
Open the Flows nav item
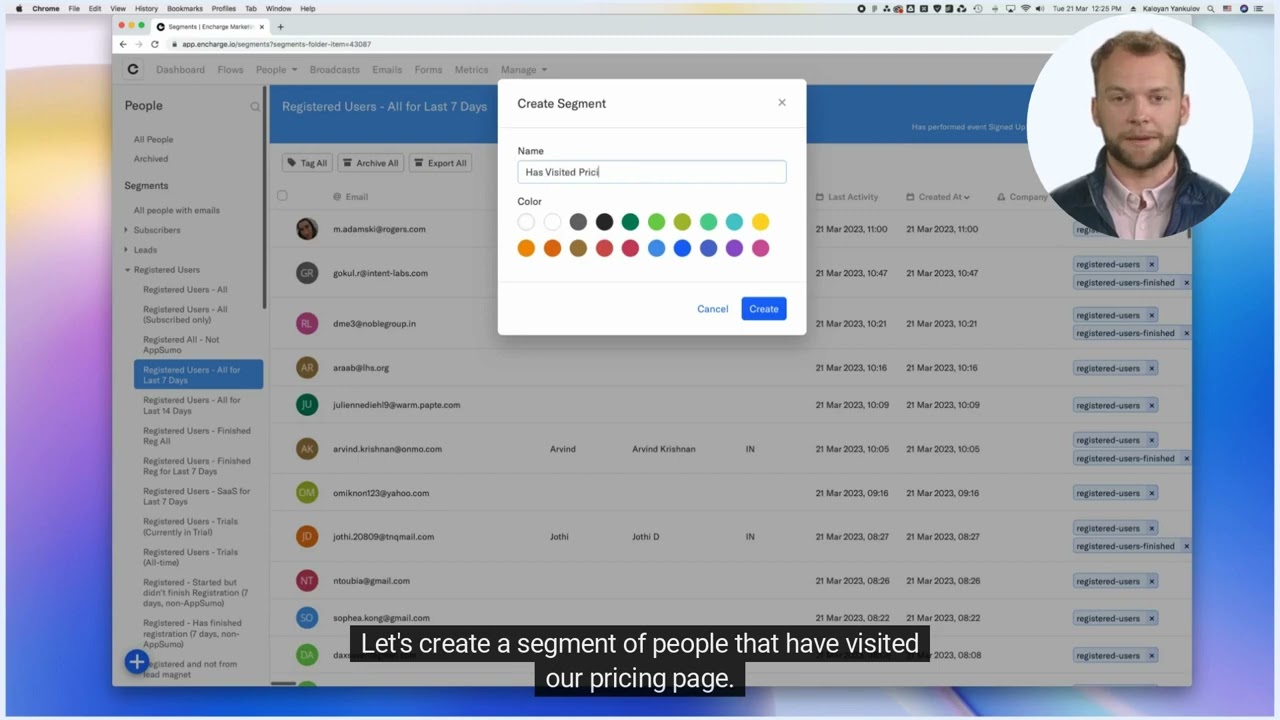click(x=230, y=70)
